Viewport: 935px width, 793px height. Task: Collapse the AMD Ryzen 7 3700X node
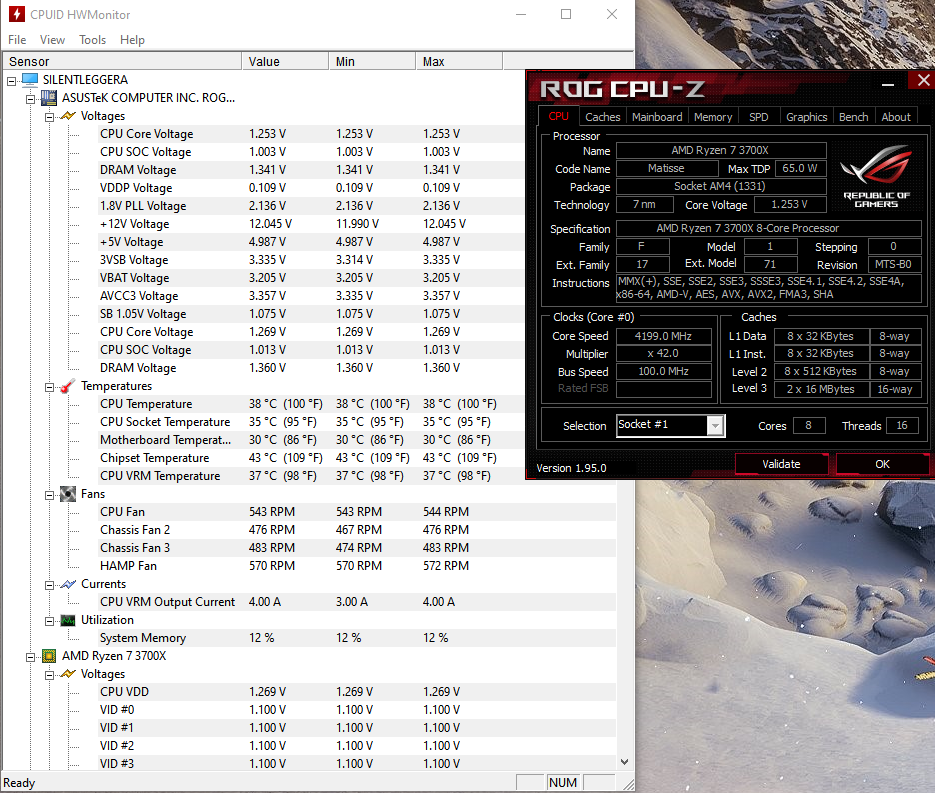pos(30,657)
